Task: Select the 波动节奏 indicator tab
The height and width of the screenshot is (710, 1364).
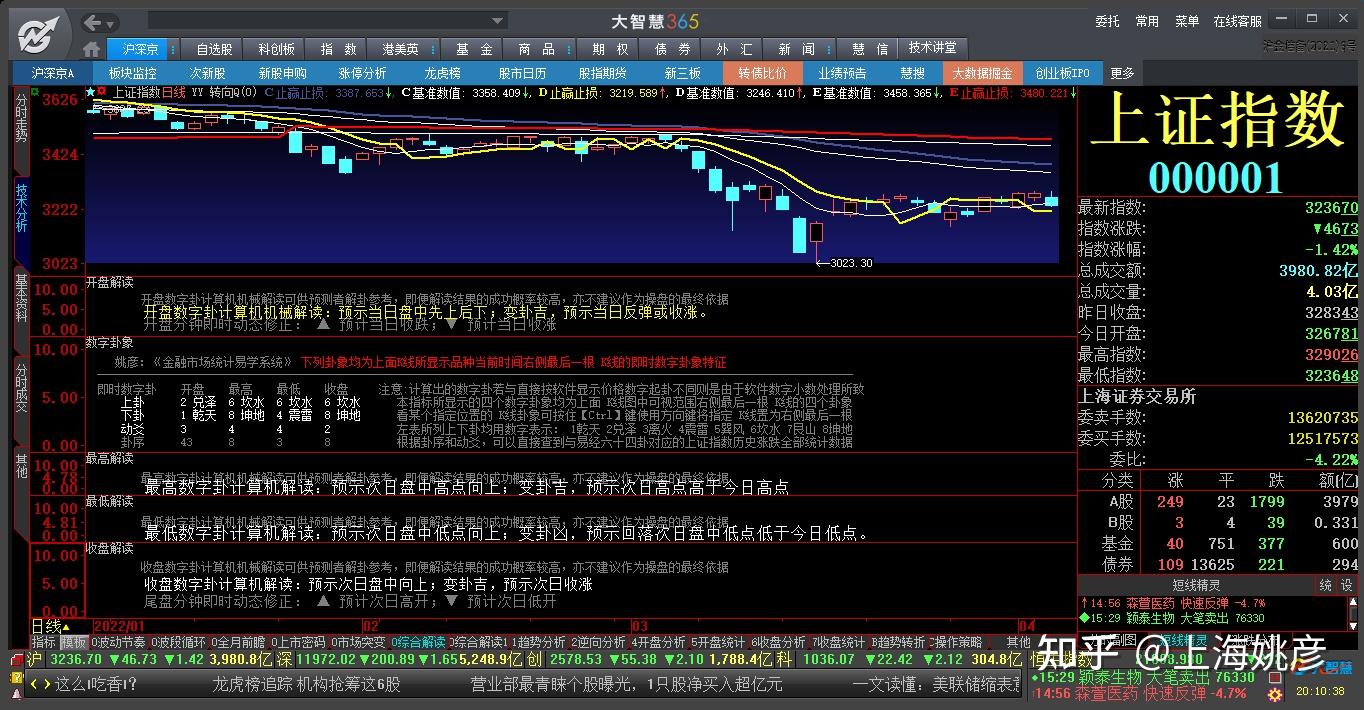Action: pos(118,642)
